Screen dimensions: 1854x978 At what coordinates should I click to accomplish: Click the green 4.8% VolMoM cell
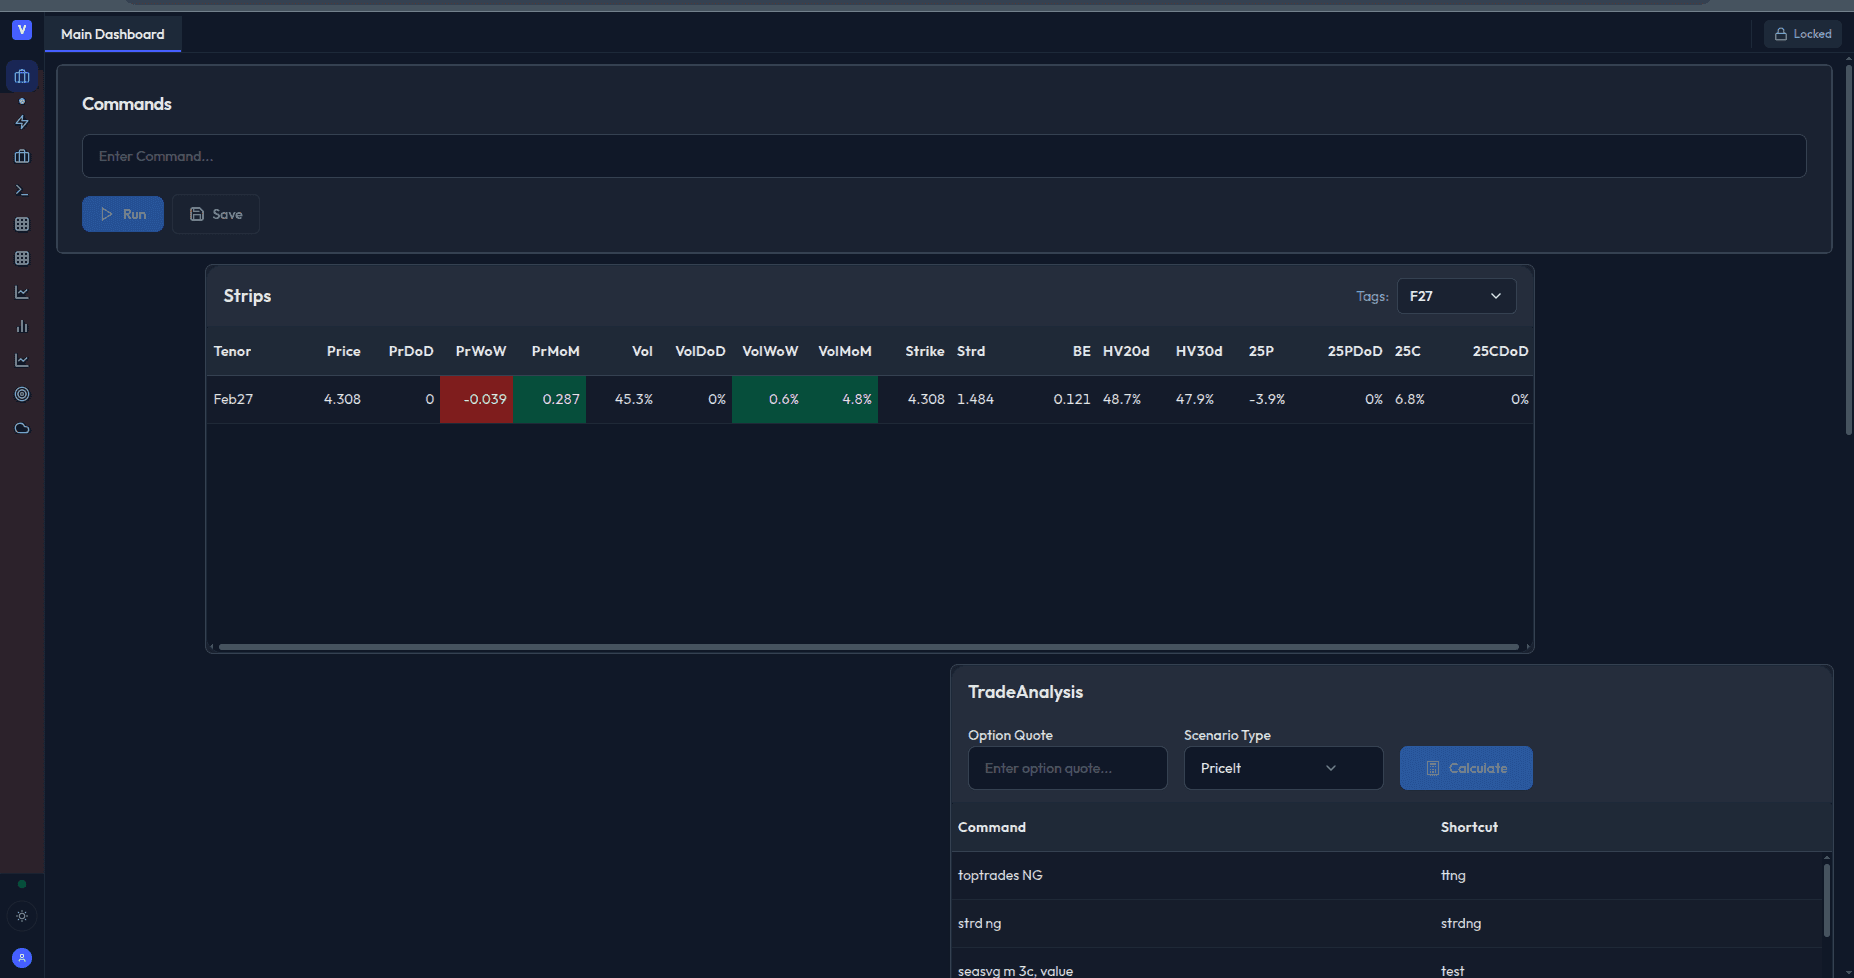pyautogui.click(x=842, y=399)
